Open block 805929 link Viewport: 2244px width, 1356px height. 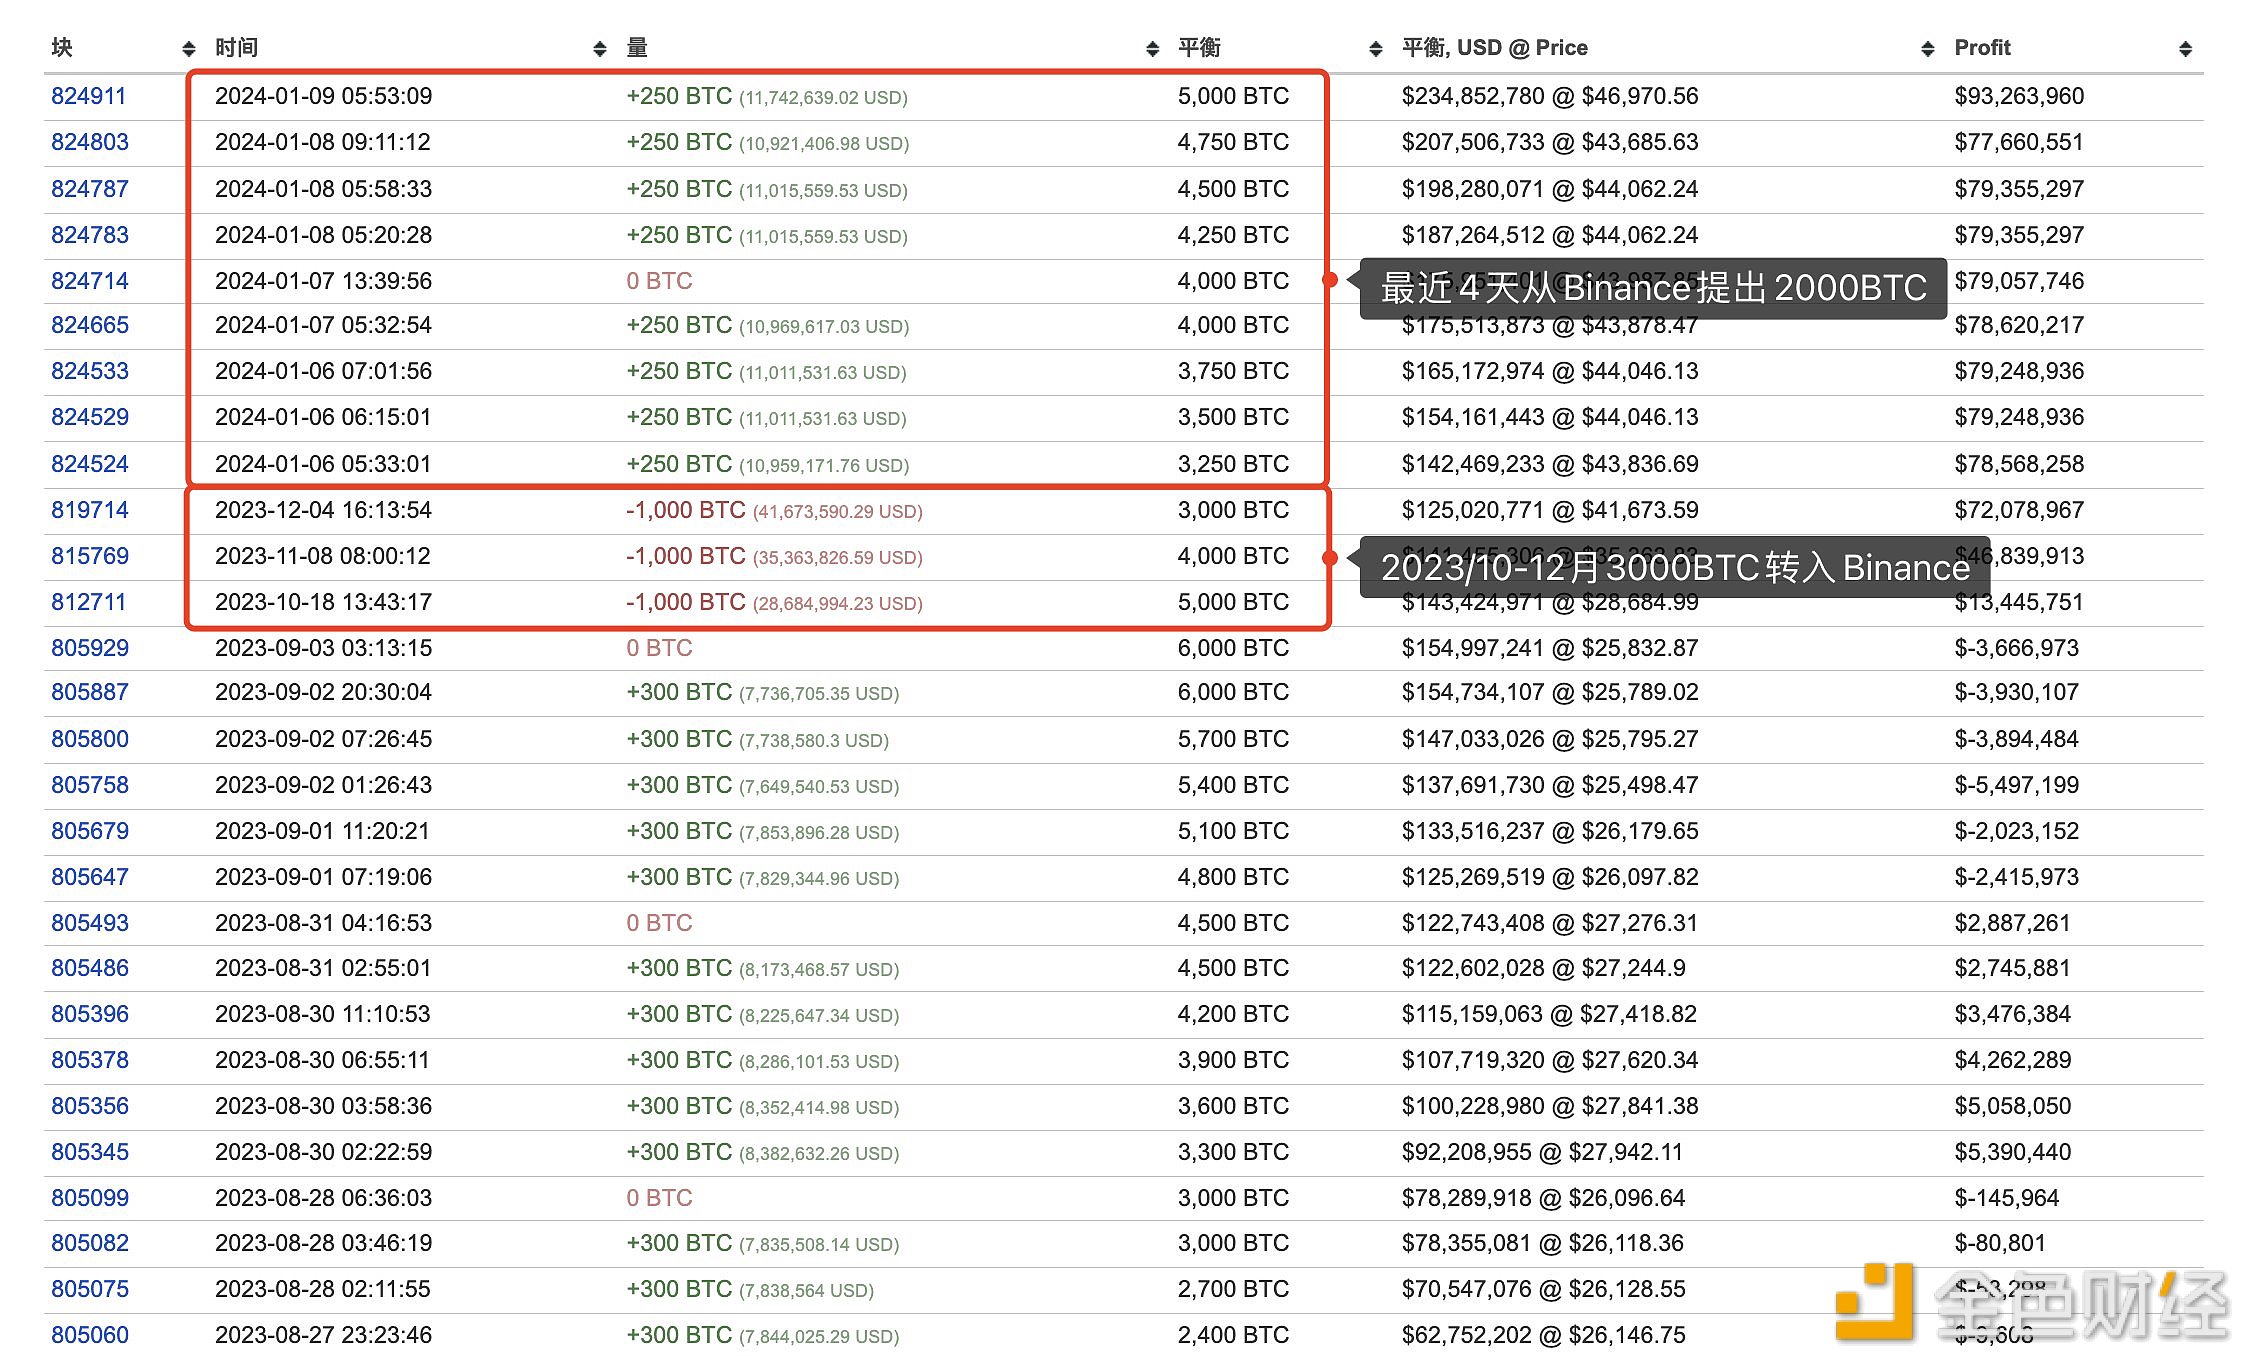point(90,648)
